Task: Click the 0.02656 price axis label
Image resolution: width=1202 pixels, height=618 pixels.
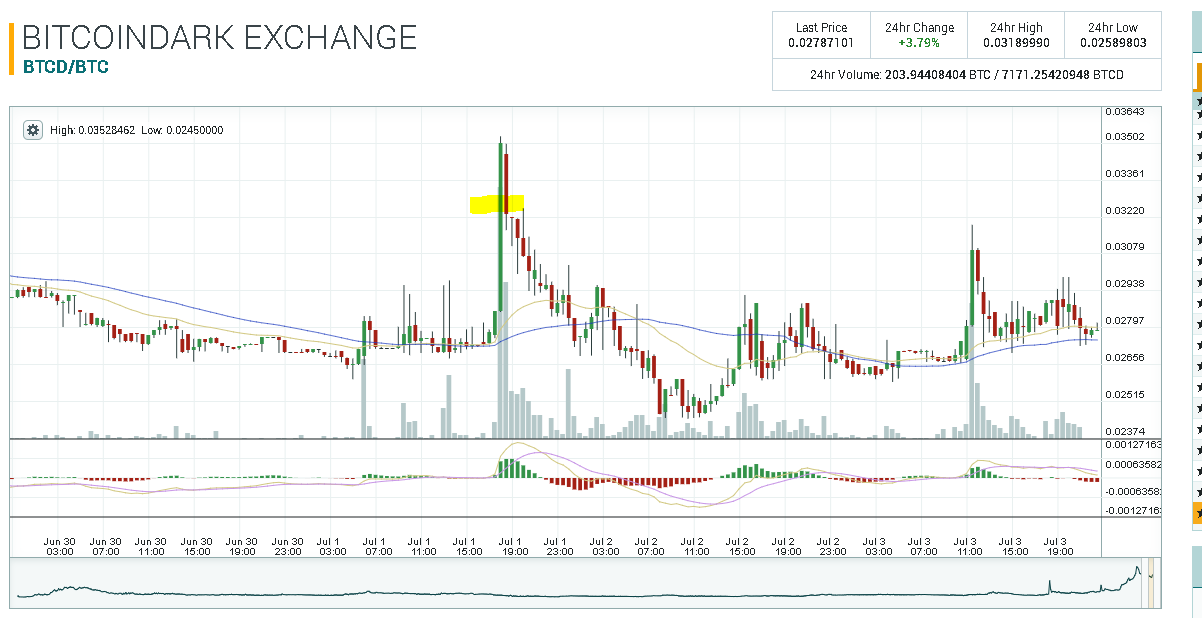Action: click(x=1124, y=357)
